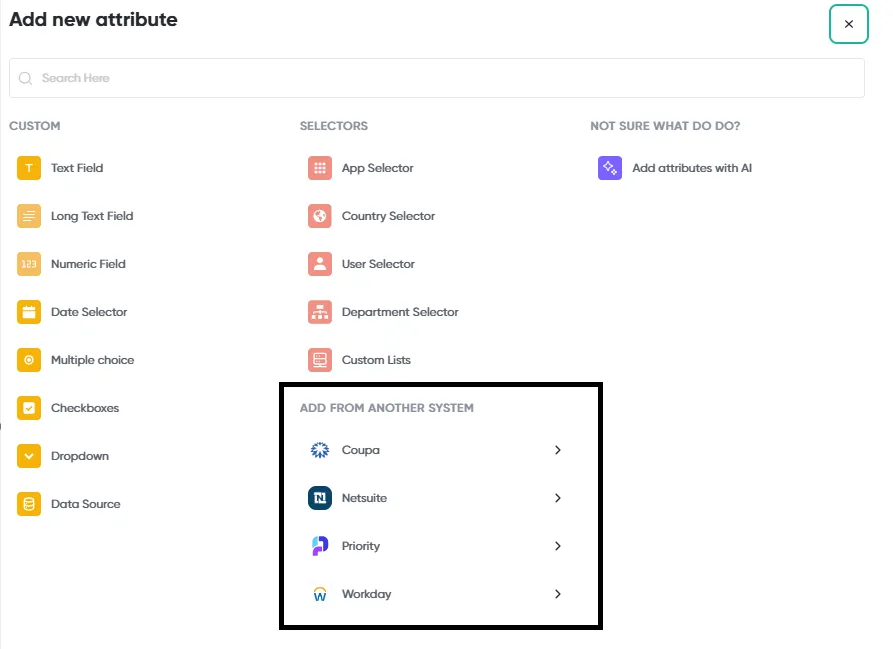
Task: Choose the Date Selector label
Action: pos(89,312)
